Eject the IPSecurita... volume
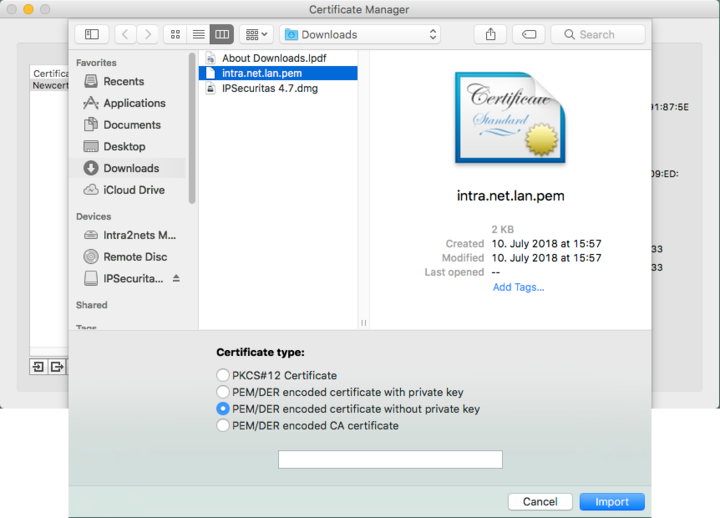This screenshot has width=720, height=518. (x=176, y=278)
